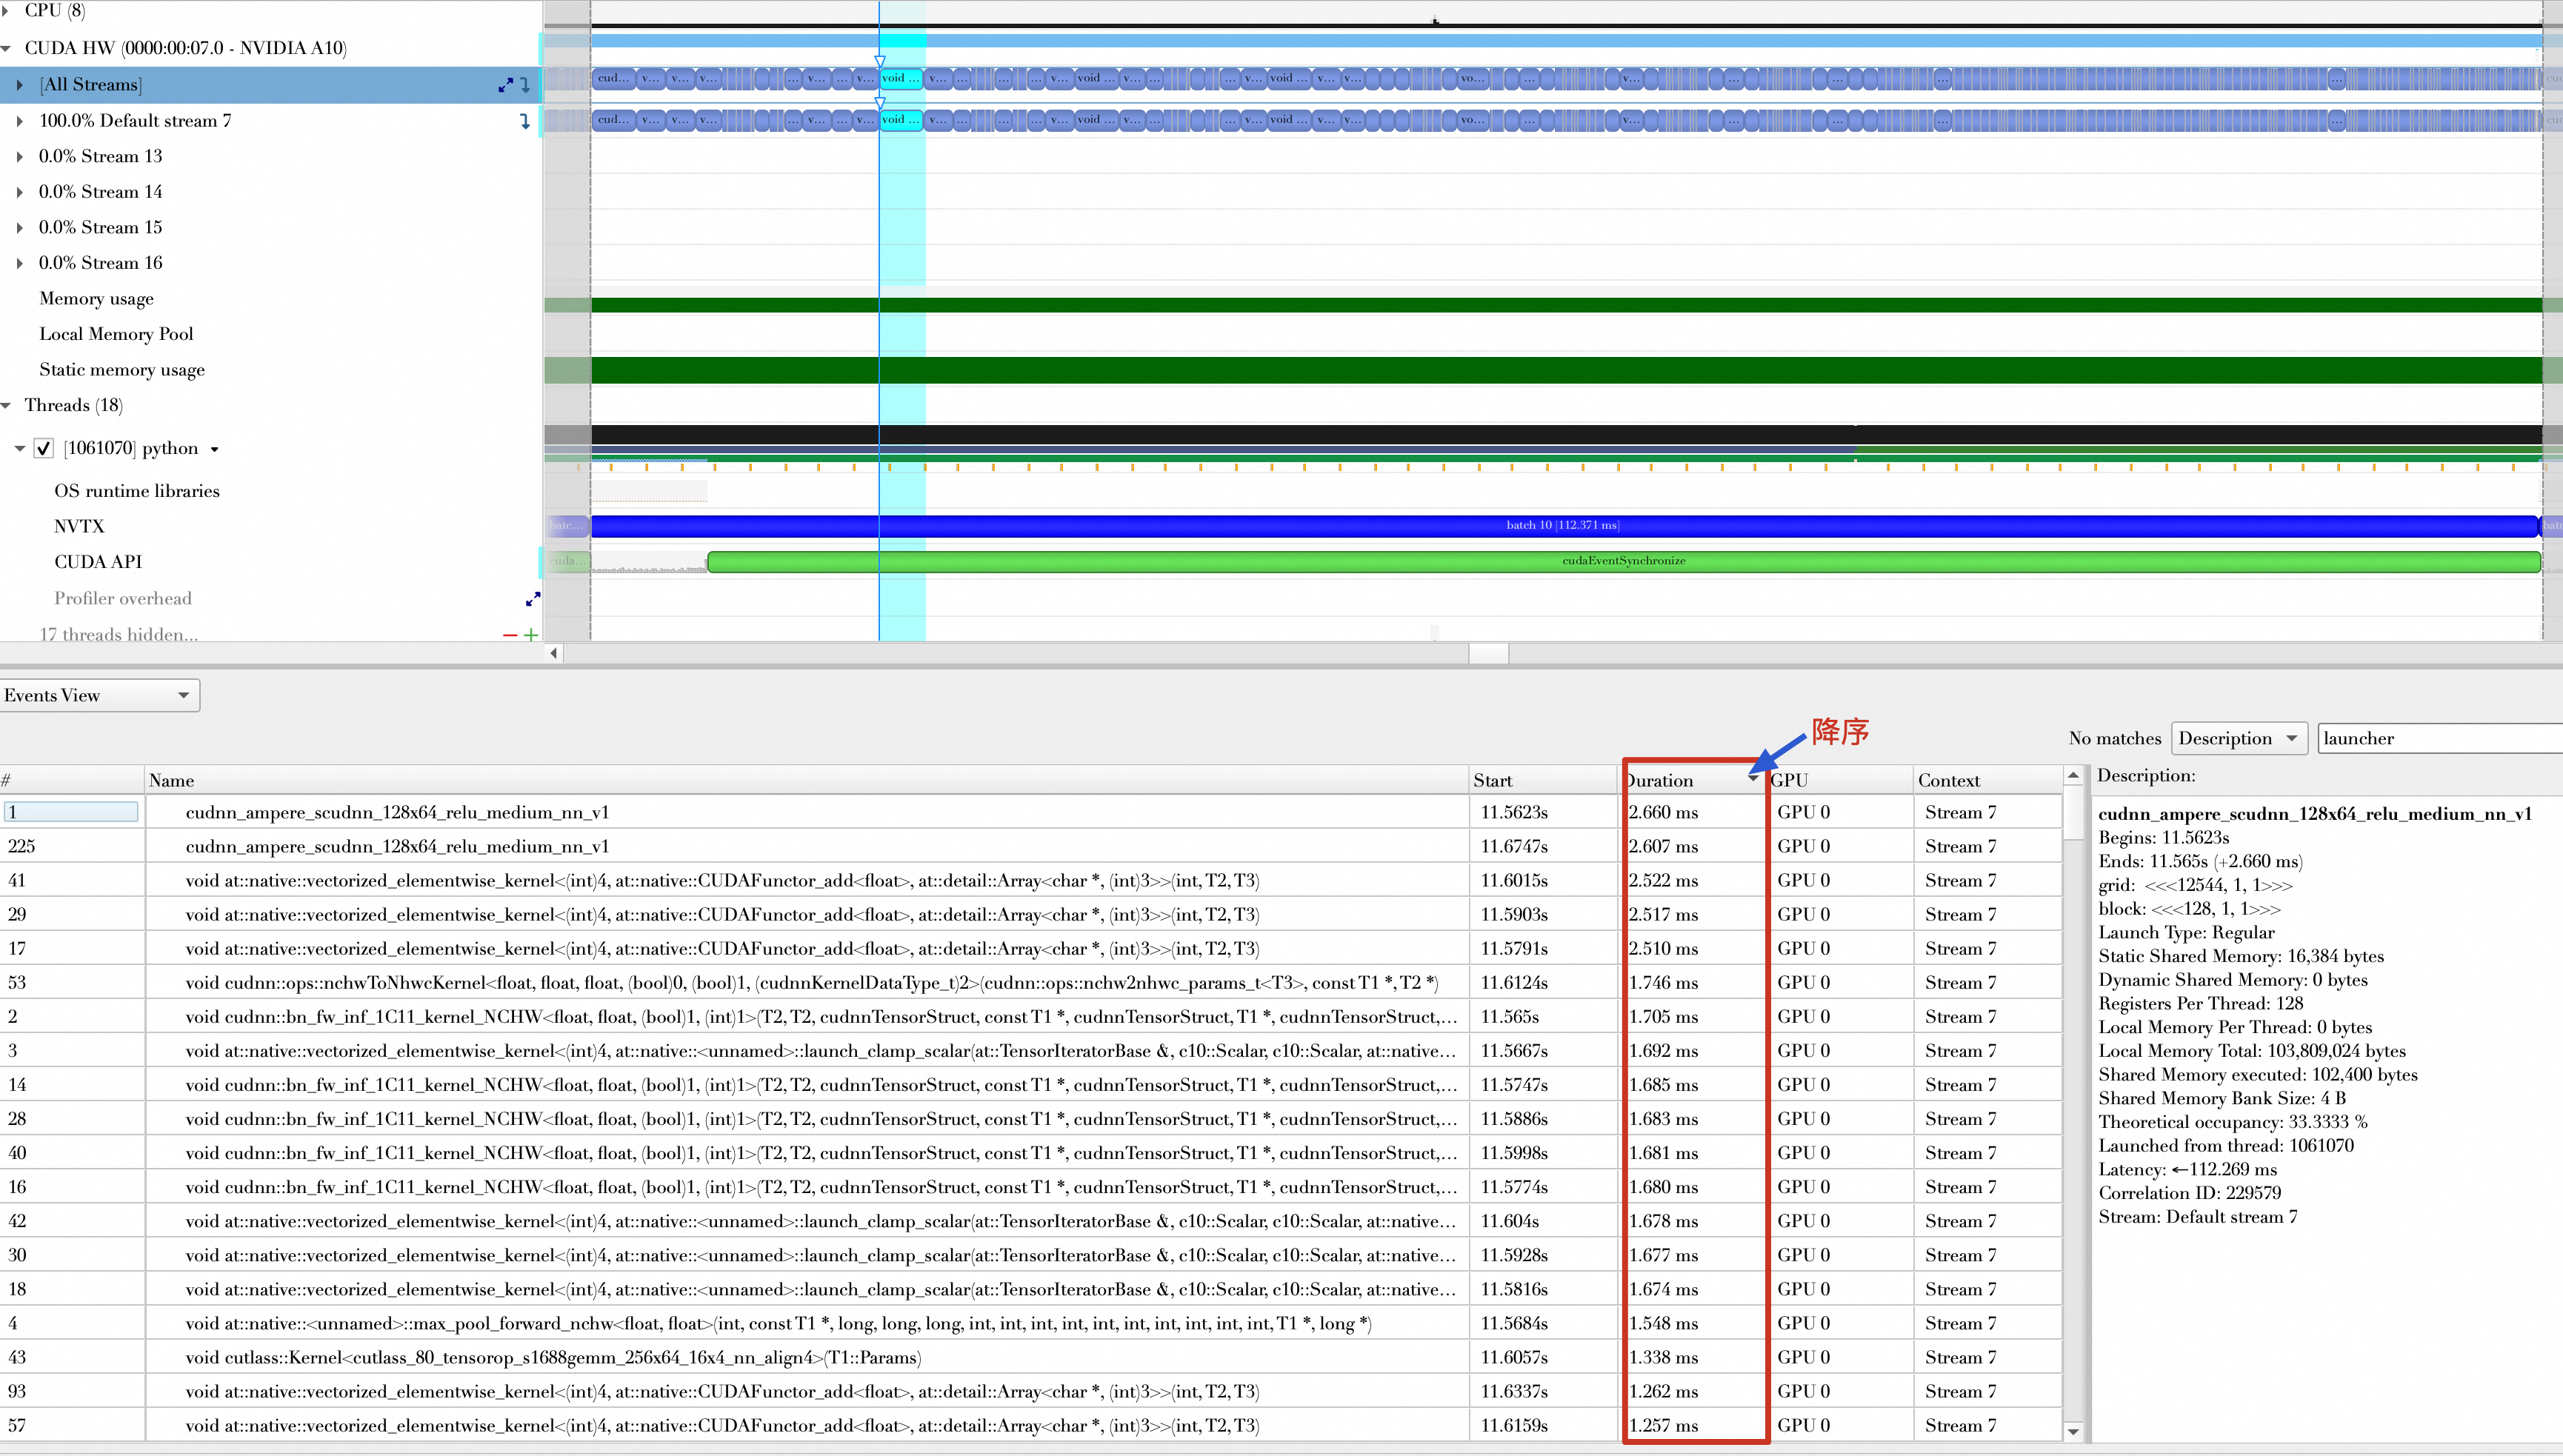Sort by the Name column header
Screen dimensions: 2563x1456
pos(806,780)
